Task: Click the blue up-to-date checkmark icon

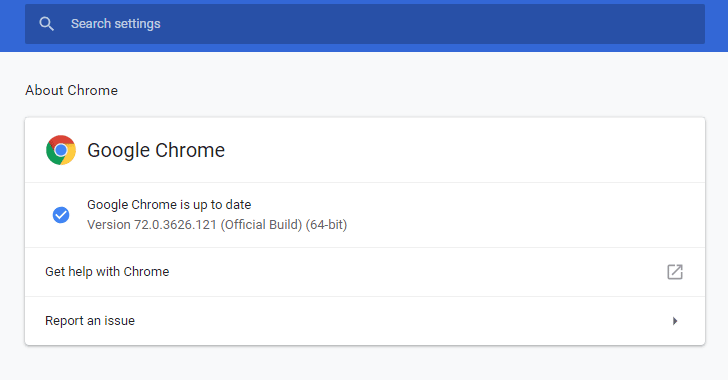Action: point(61,215)
